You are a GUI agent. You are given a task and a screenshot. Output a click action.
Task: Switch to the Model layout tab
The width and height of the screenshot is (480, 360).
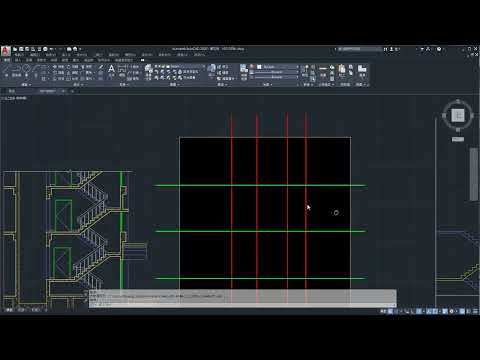tap(9, 310)
